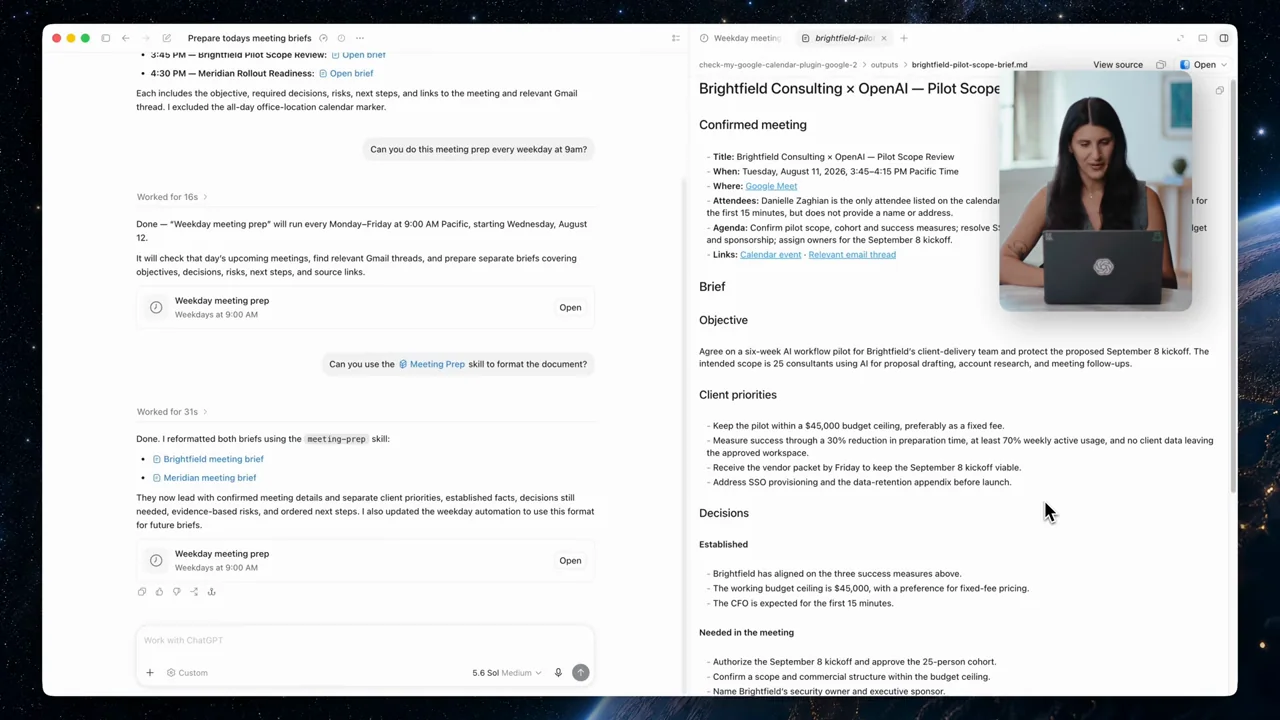The height and width of the screenshot is (720, 1280).
Task: Give thumbs up to the response
Action: (159, 592)
